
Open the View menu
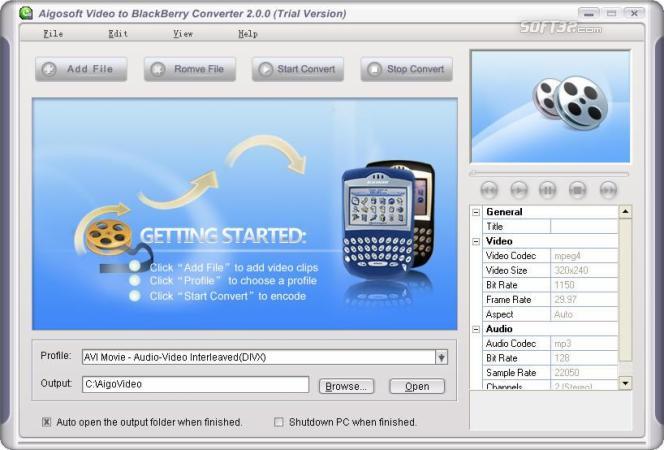tap(183, 34)
